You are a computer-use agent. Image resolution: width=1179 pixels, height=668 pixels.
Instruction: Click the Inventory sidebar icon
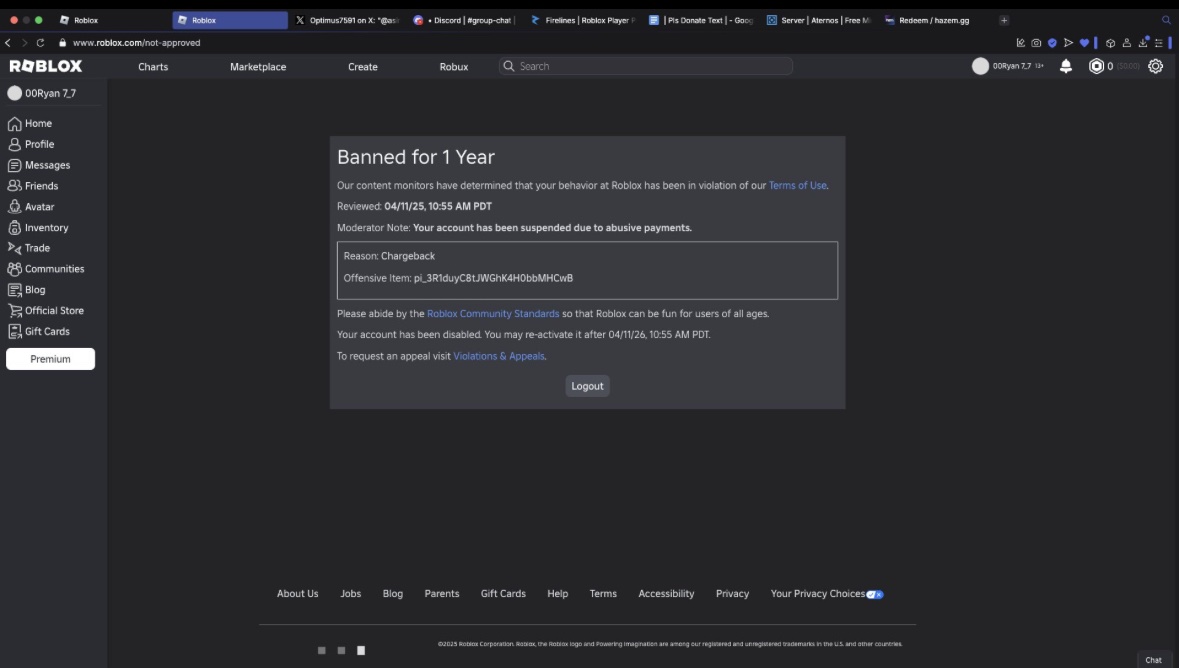(x=14, y=228)
